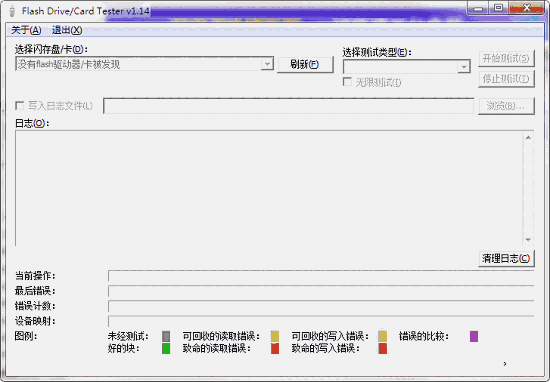Click the 清理日志(C) button
550x382 pixels.
click(x=506, y=259)
